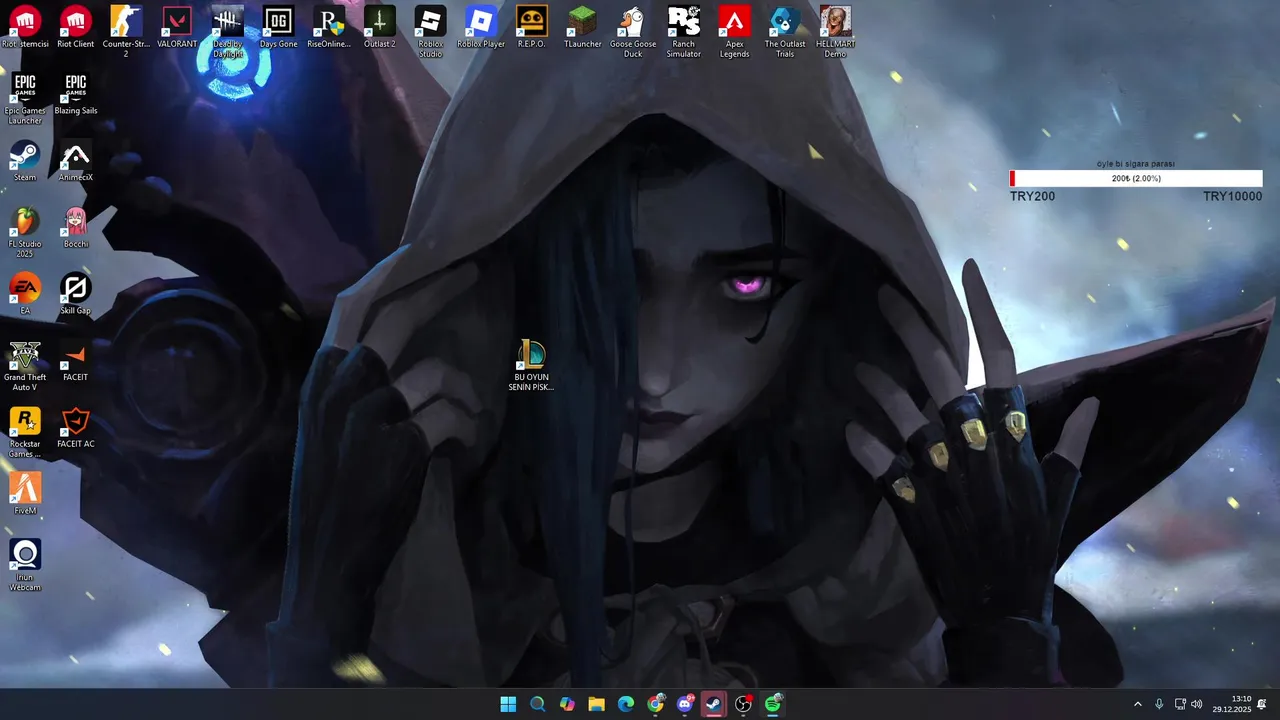Click the Goose Goose Duck icon

click(x=633, y=31)
